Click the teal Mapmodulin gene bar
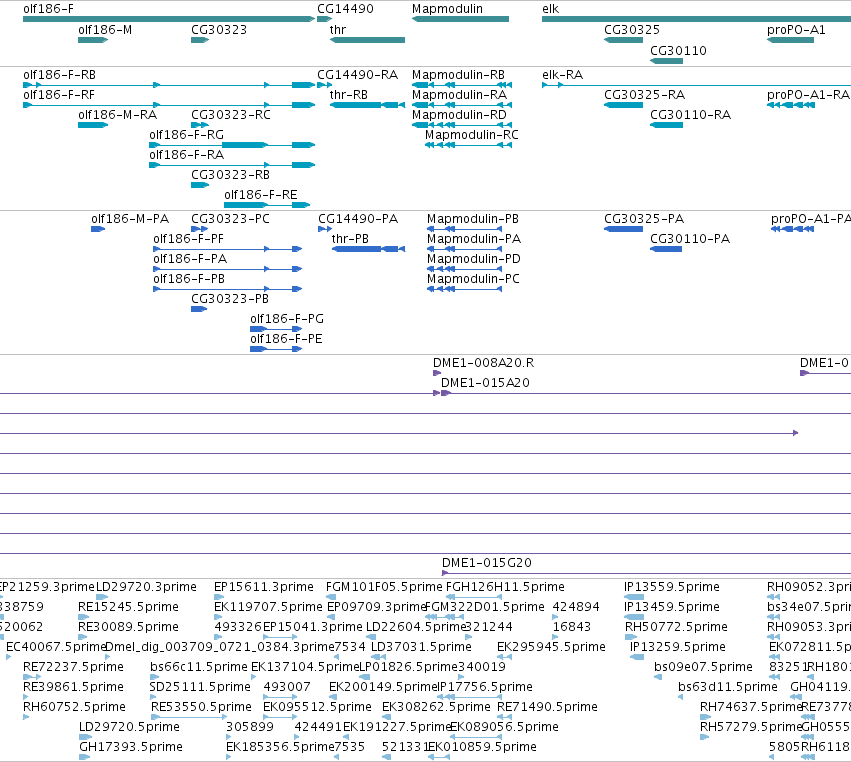 pyautogui.click(x=460, y=19)
